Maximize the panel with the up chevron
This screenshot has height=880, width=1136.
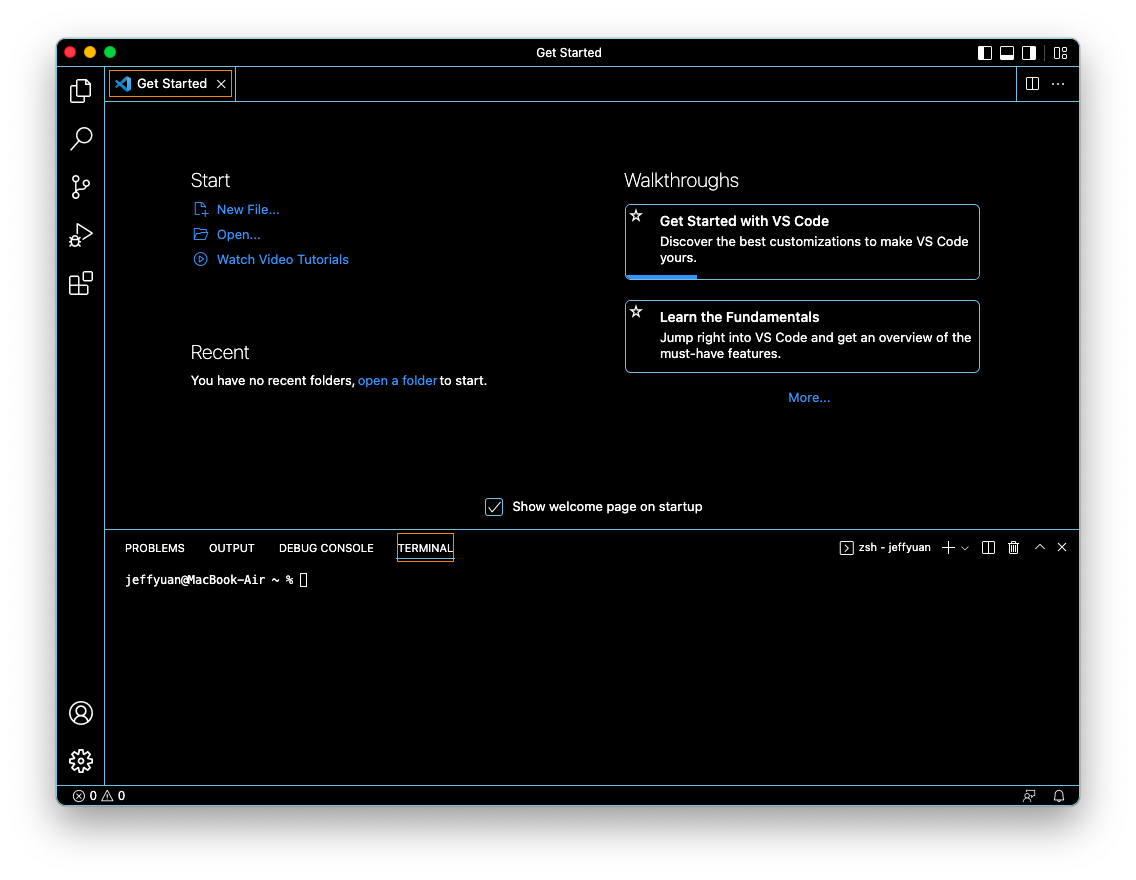point(1040,548)
